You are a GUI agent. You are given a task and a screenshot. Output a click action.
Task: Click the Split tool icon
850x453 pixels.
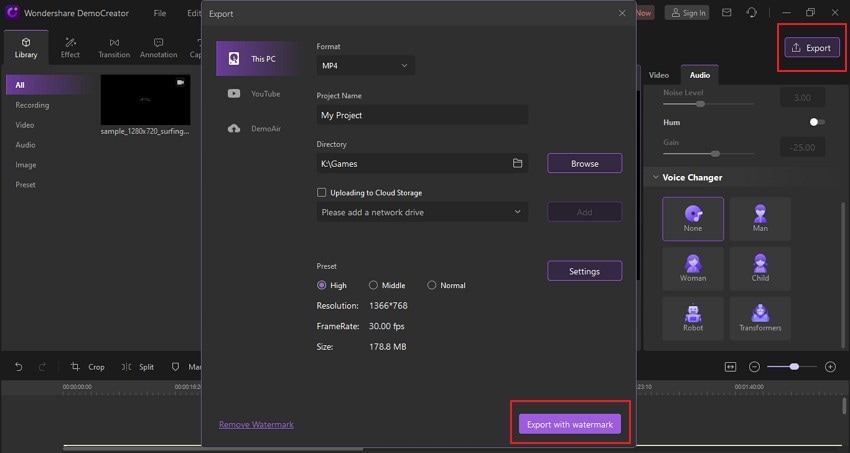tap(126, 367)
